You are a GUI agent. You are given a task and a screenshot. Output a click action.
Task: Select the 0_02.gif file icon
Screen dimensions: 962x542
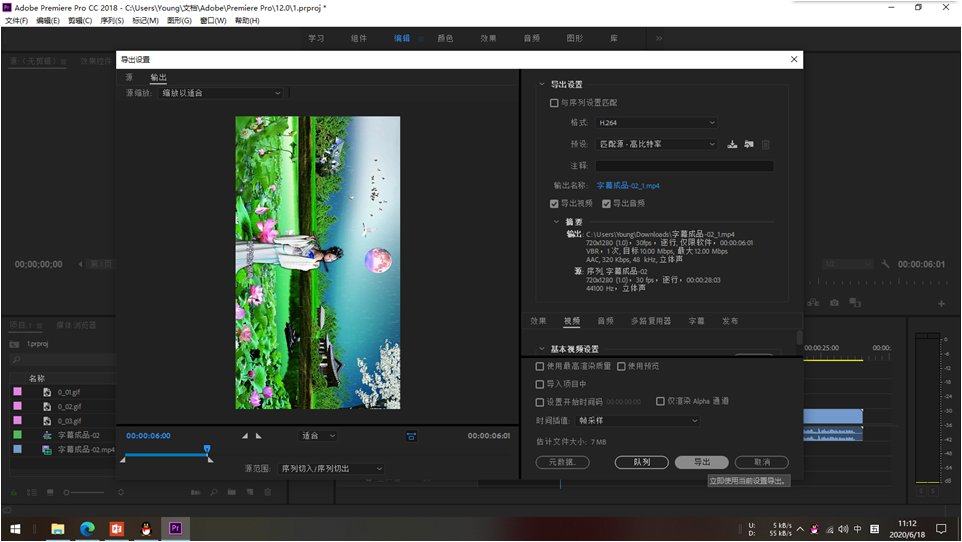coord(47,406)
